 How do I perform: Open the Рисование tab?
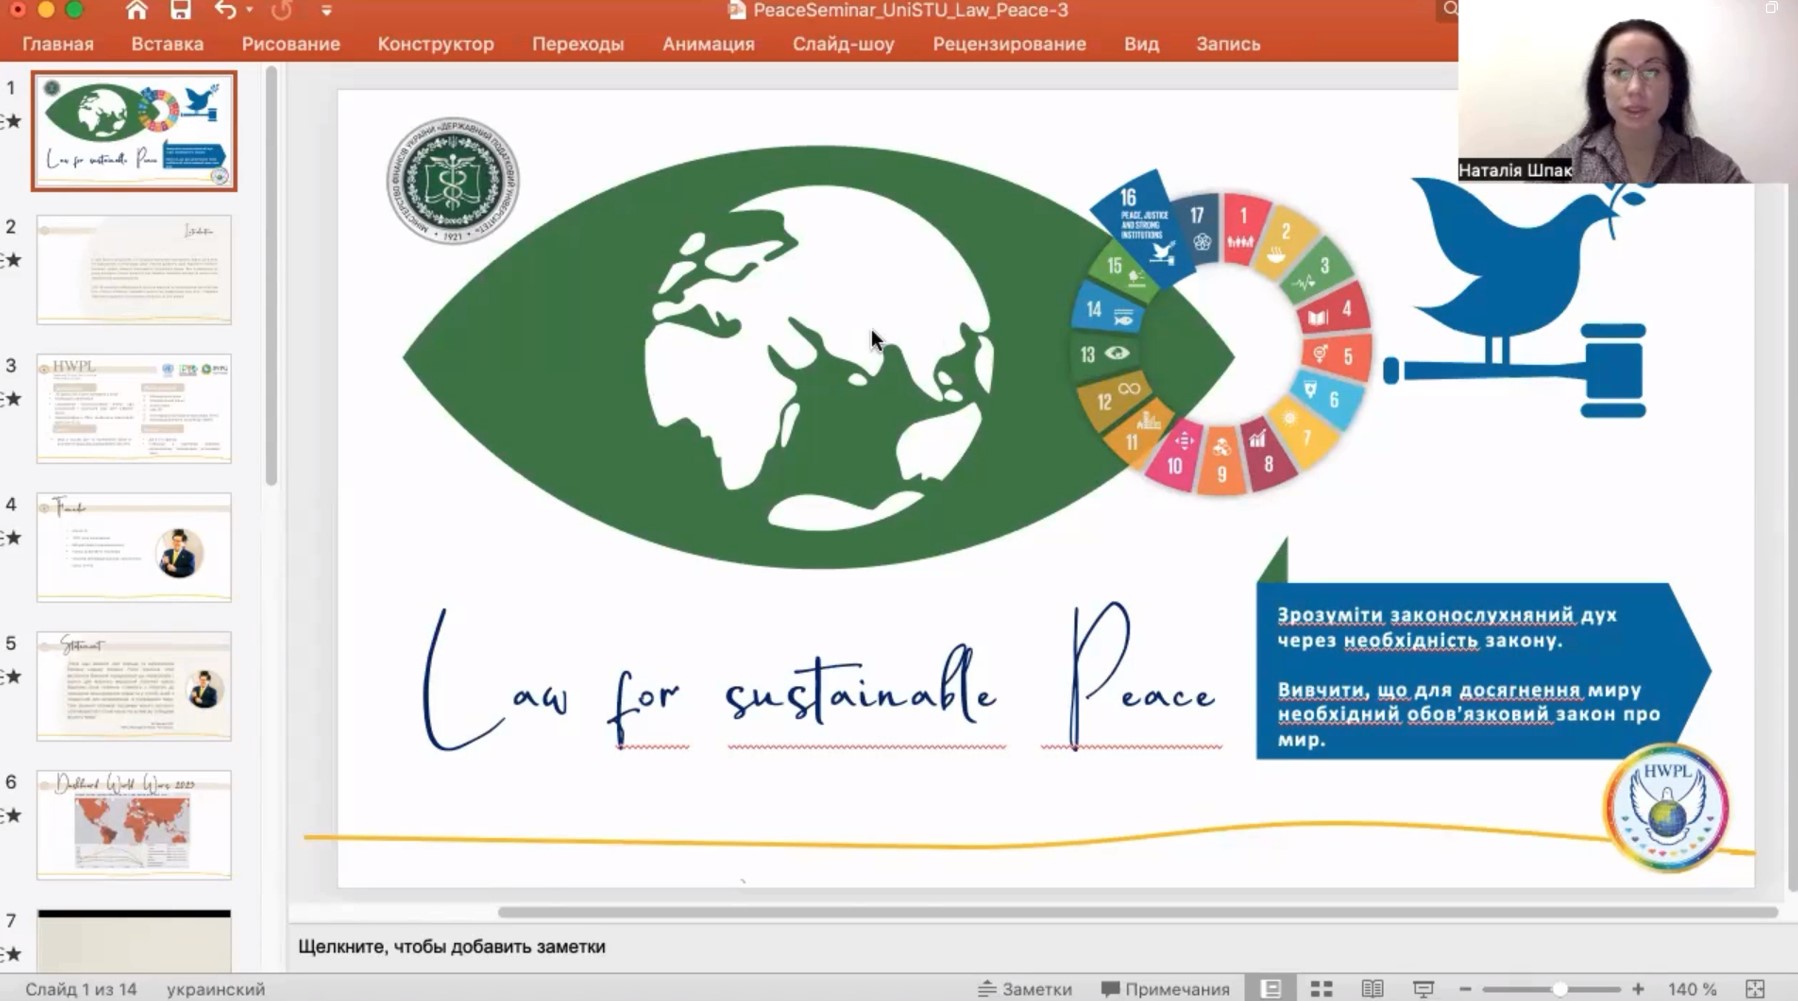(290, 44)
